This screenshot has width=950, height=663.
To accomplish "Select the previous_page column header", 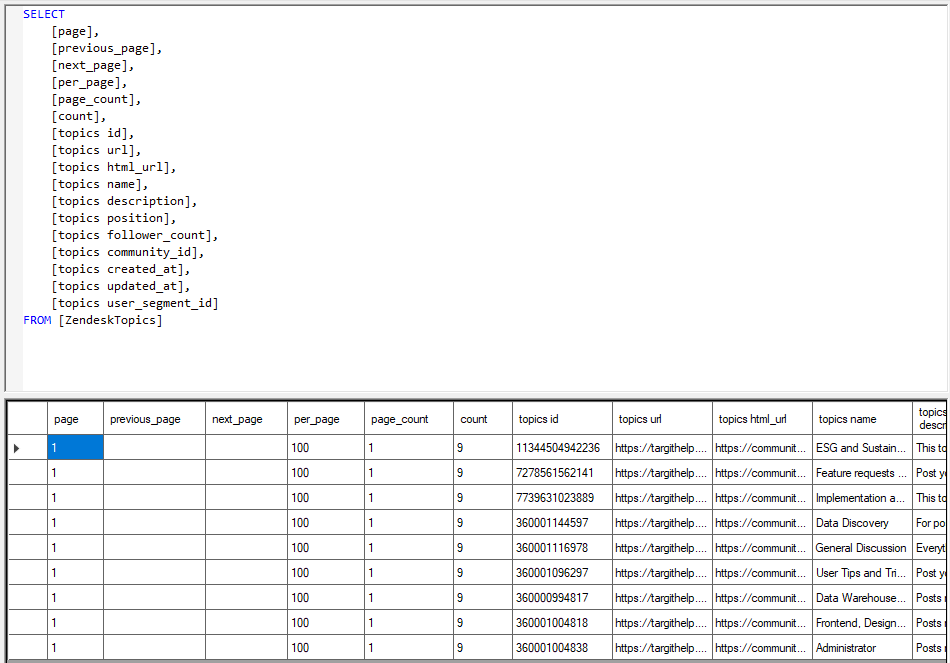I will [150, 418].
